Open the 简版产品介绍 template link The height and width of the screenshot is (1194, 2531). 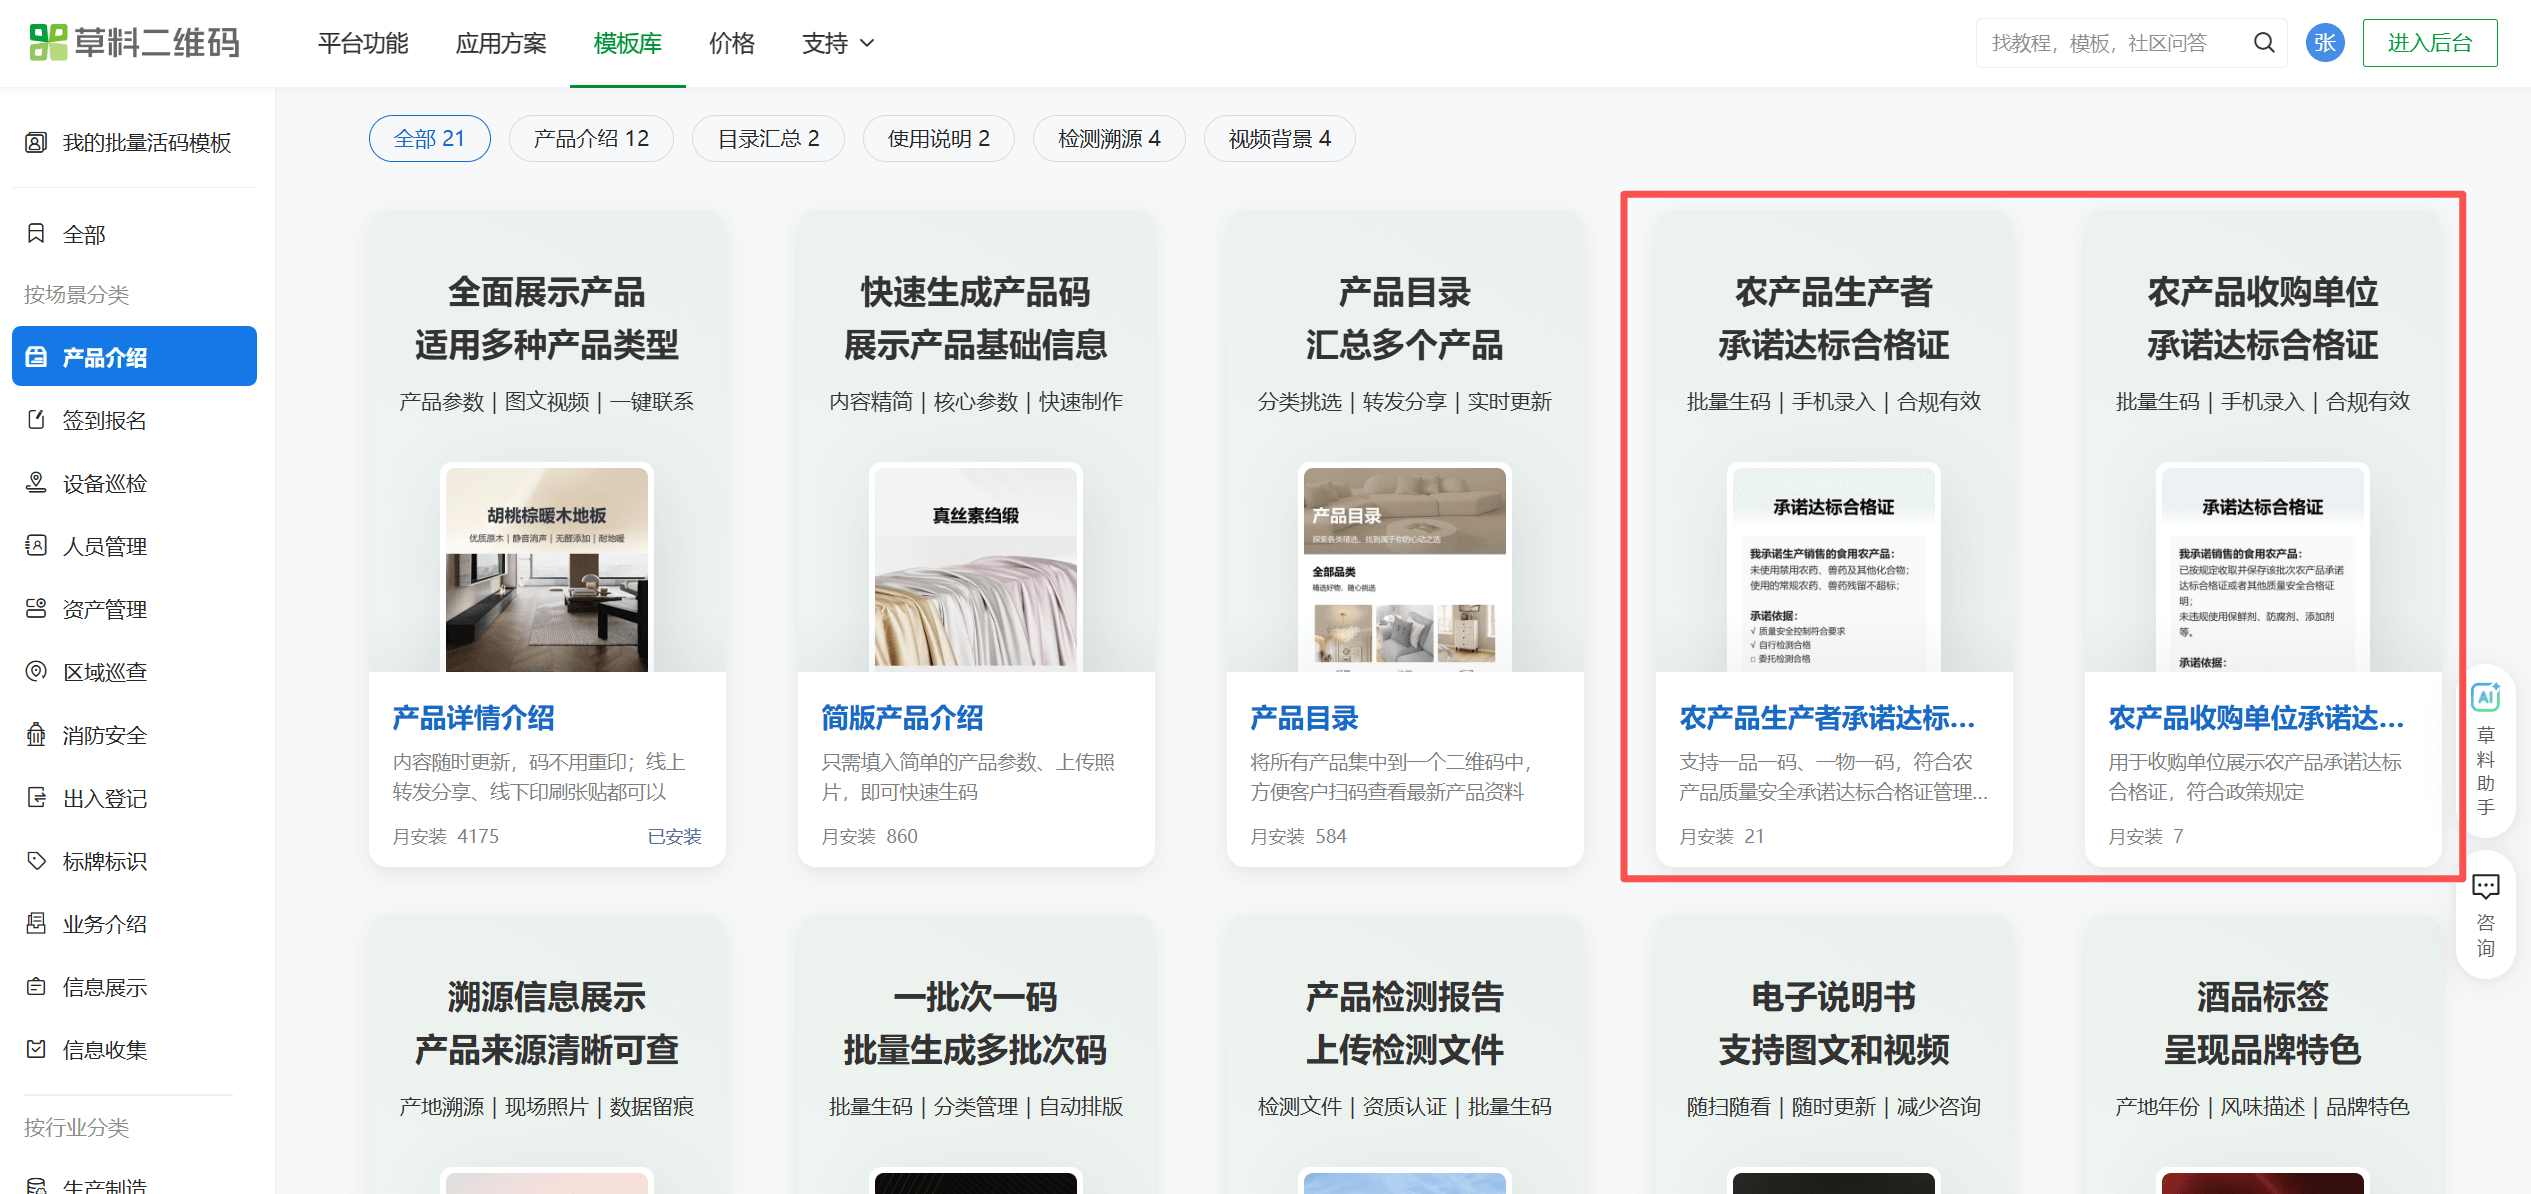click(902, 718)
